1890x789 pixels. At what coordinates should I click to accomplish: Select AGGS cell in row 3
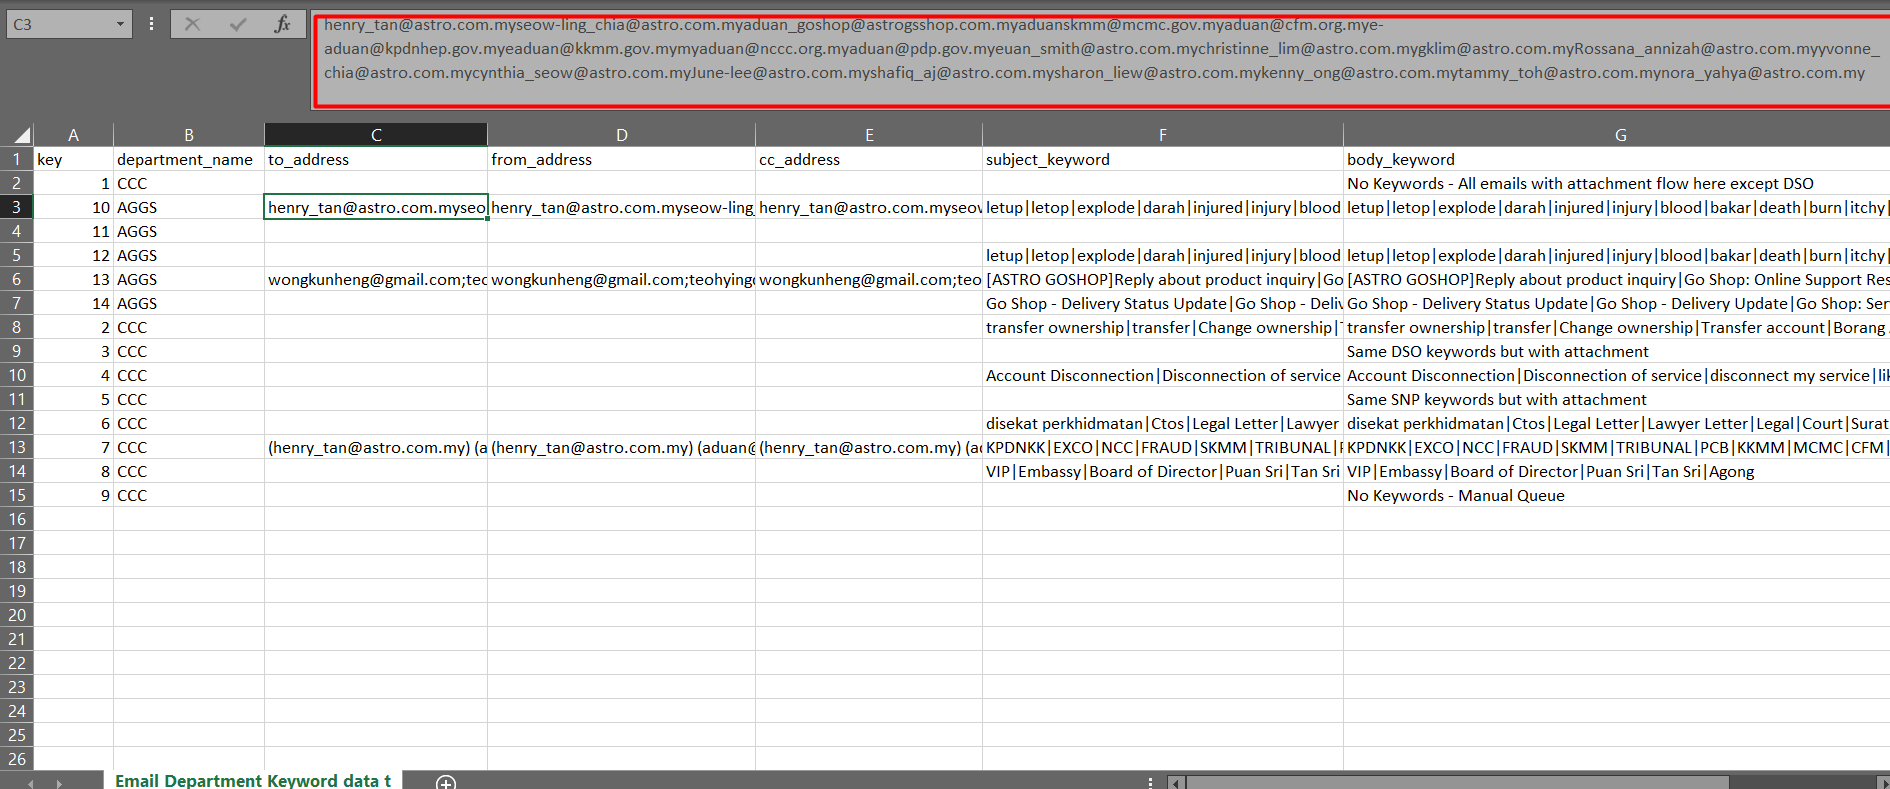point(189,207)
